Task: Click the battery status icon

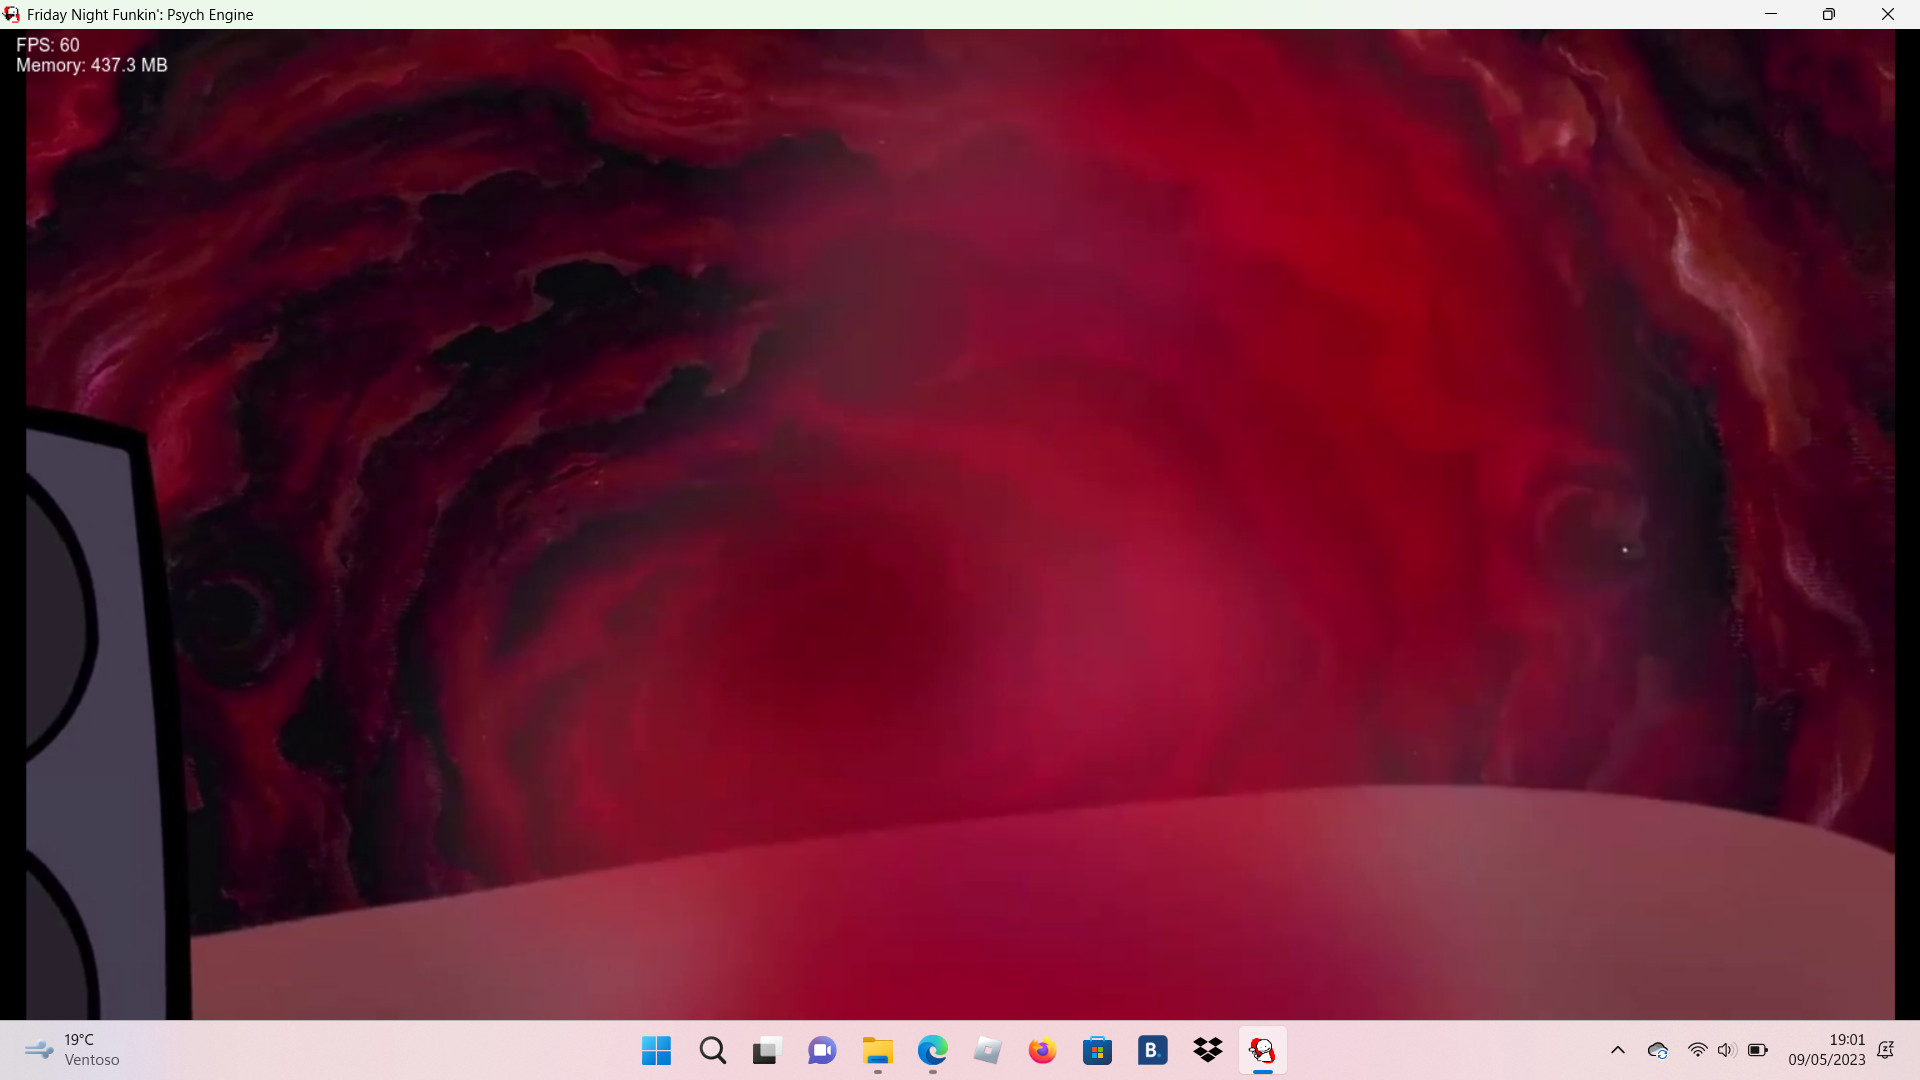Action: pos(1758,1050)
